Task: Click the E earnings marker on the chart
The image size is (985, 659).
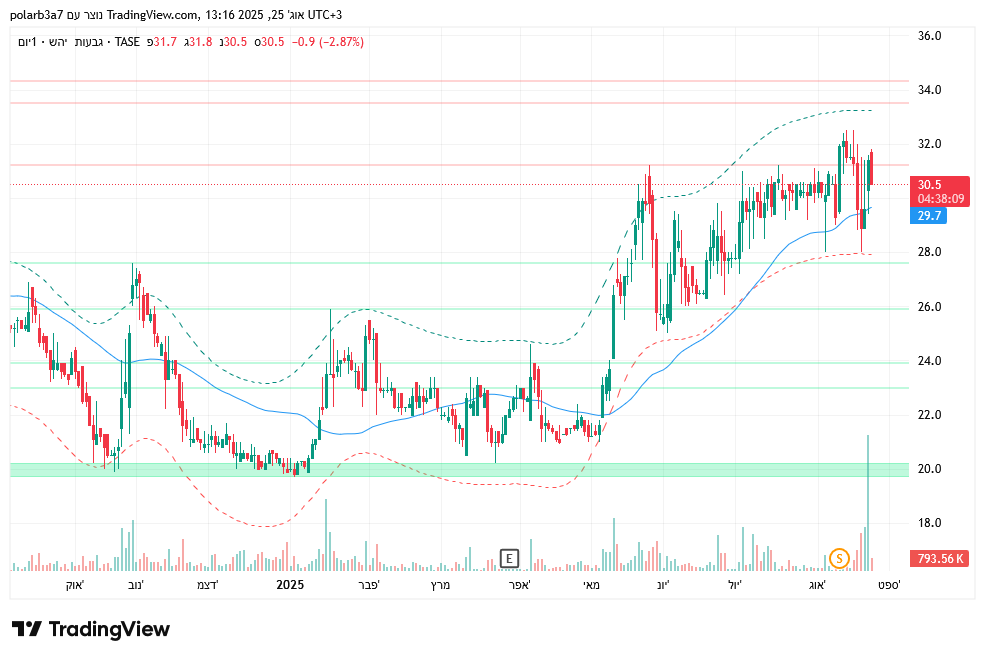Action: click(x=509, y=558)
